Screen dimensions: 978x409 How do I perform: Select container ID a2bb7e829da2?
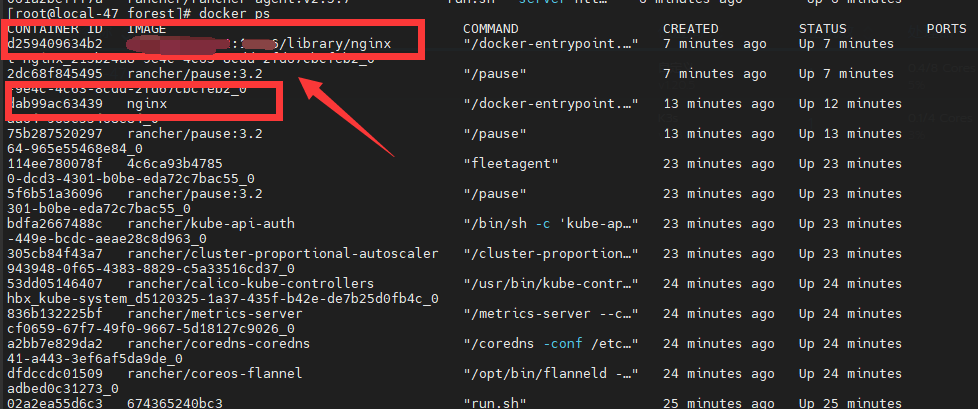pyautogui.click(x=55, y=344)
